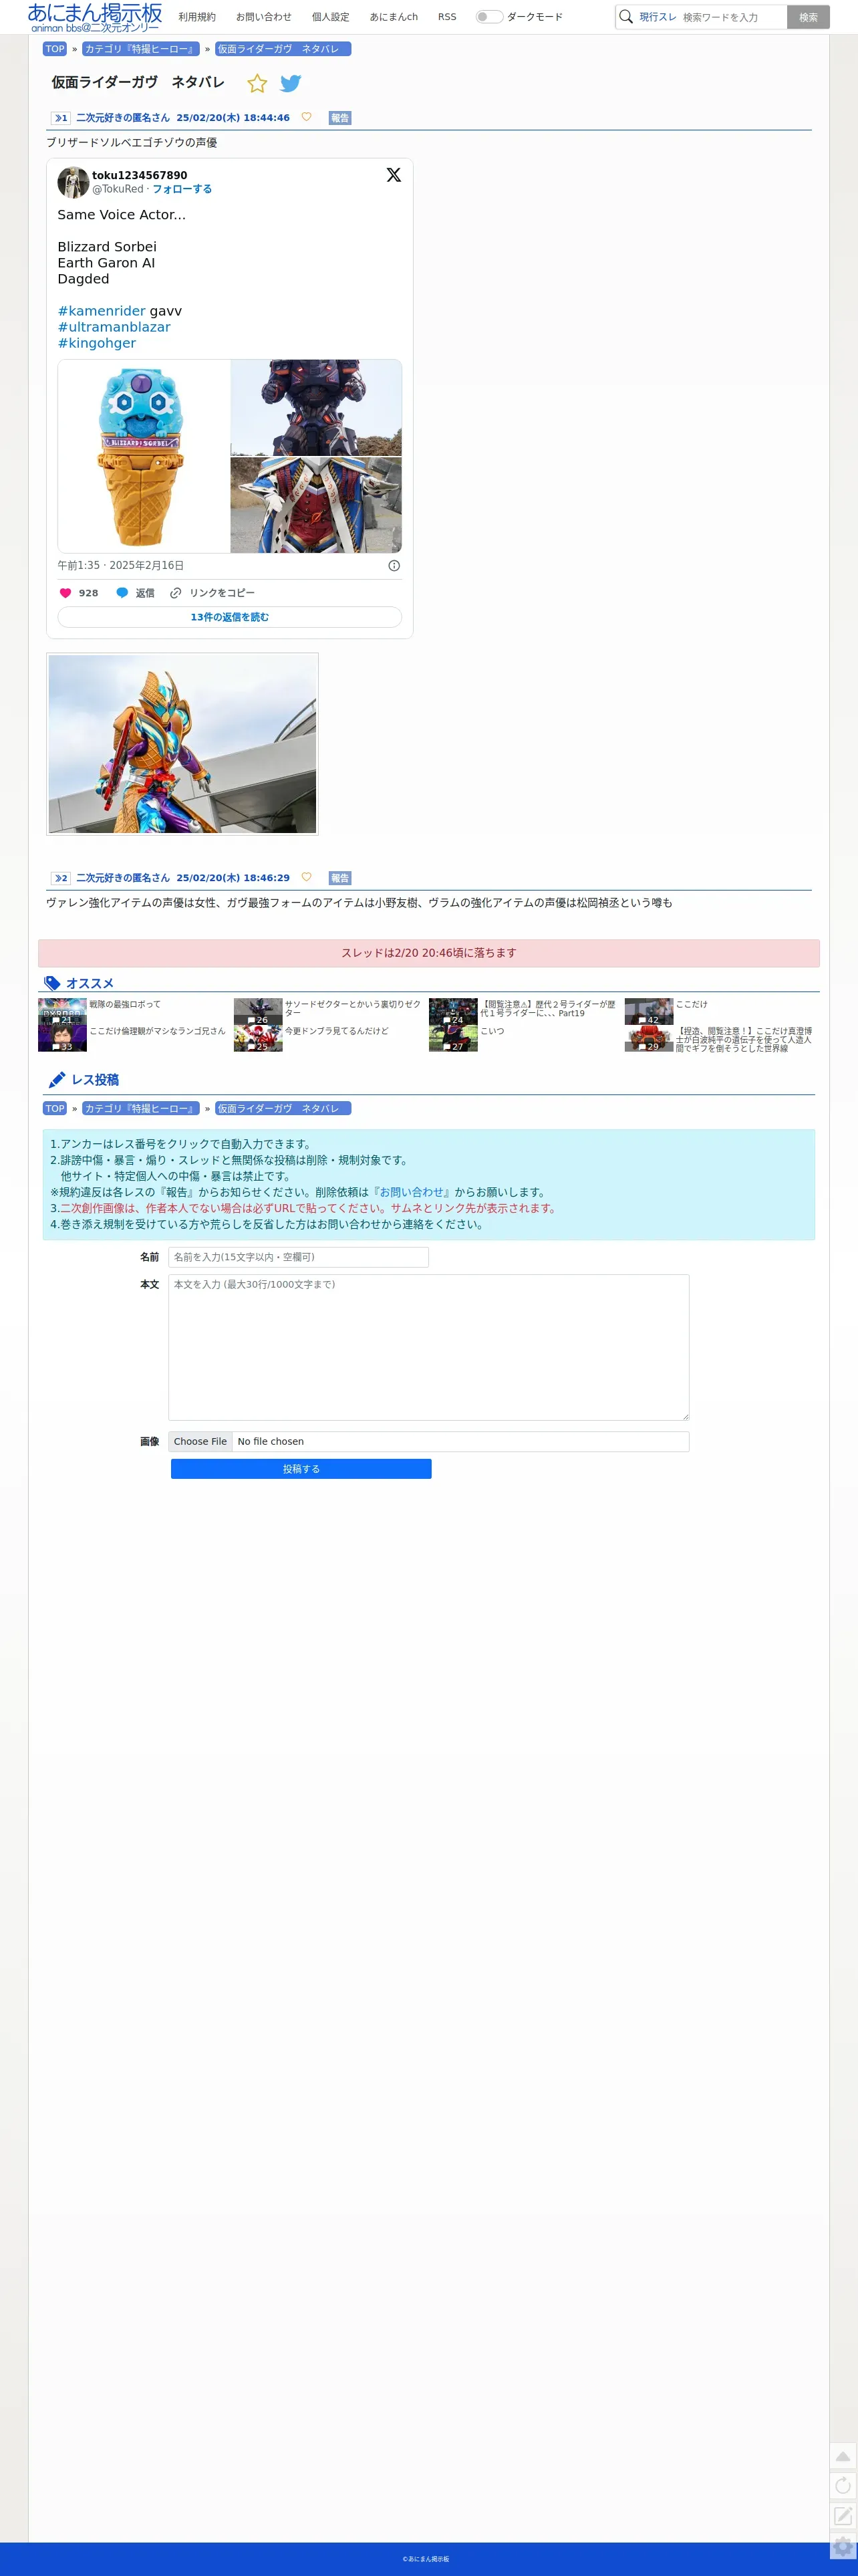This screenshot has width=858, height=2576.
Task: Click floating write-post pencil icon
Action: (843, 2516)
